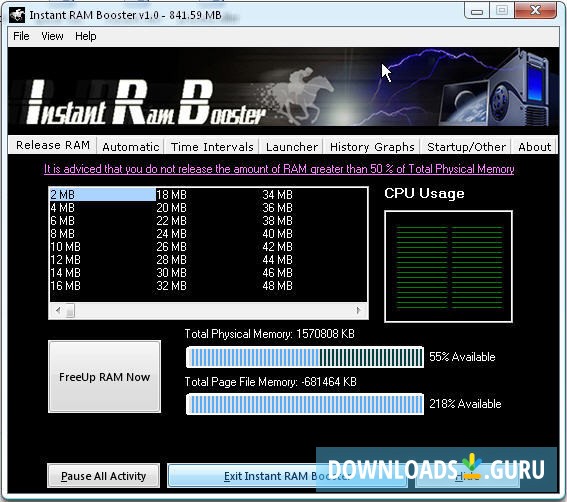The height and width of the screenshot is (502, 567).
Task: Select 32 MB in the list
Action: tap(171, 286)
